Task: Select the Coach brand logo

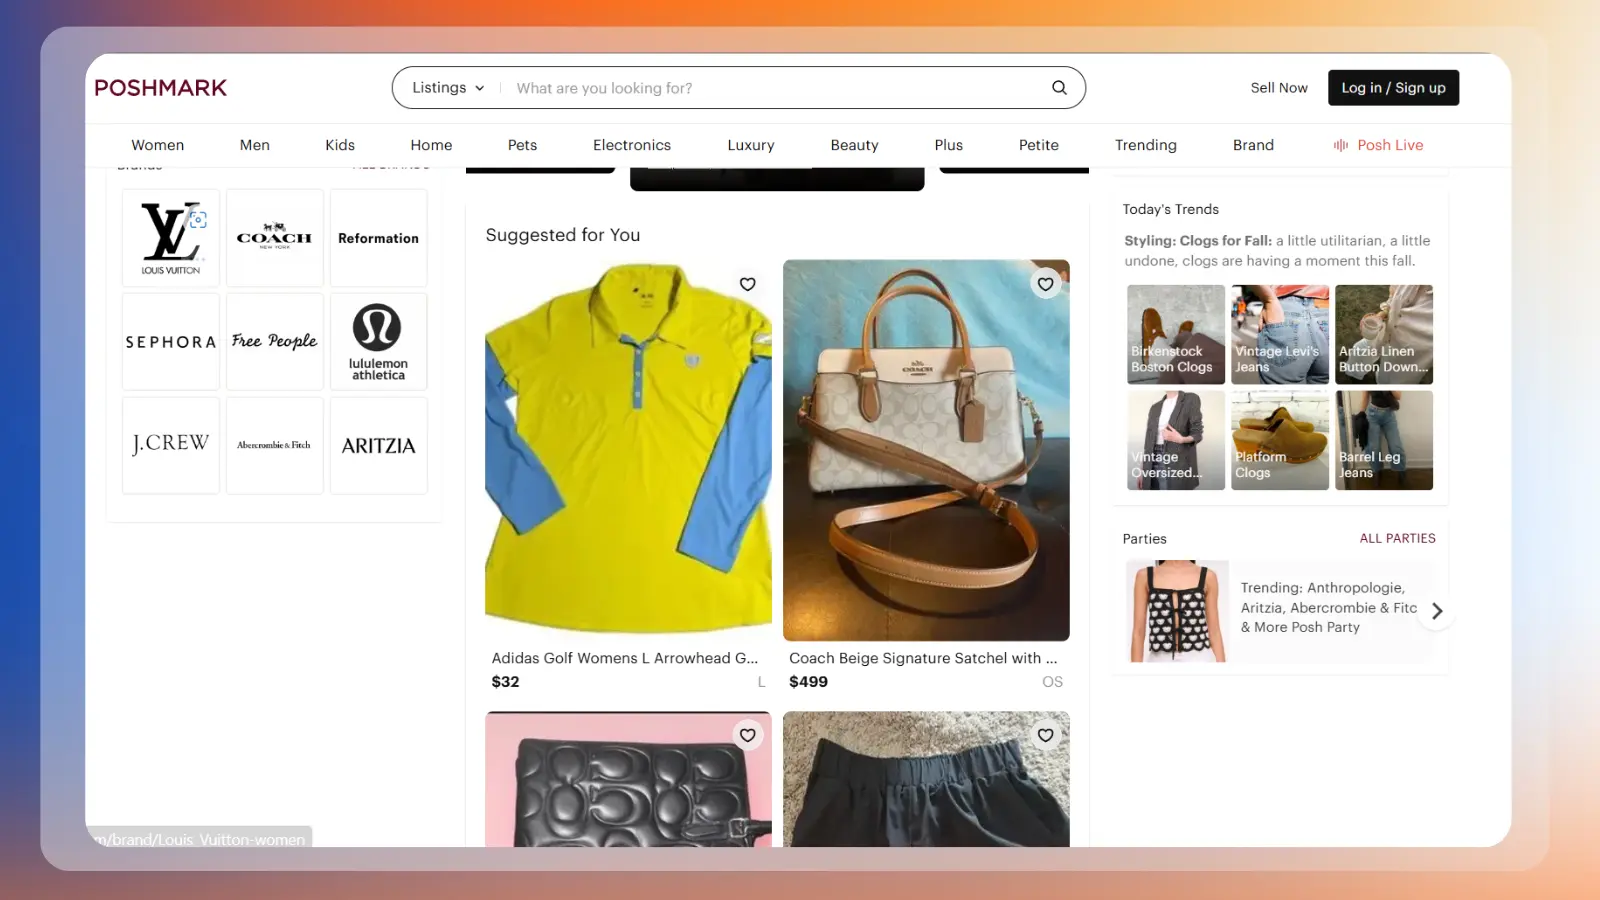Action: click(x=275, y=238)
